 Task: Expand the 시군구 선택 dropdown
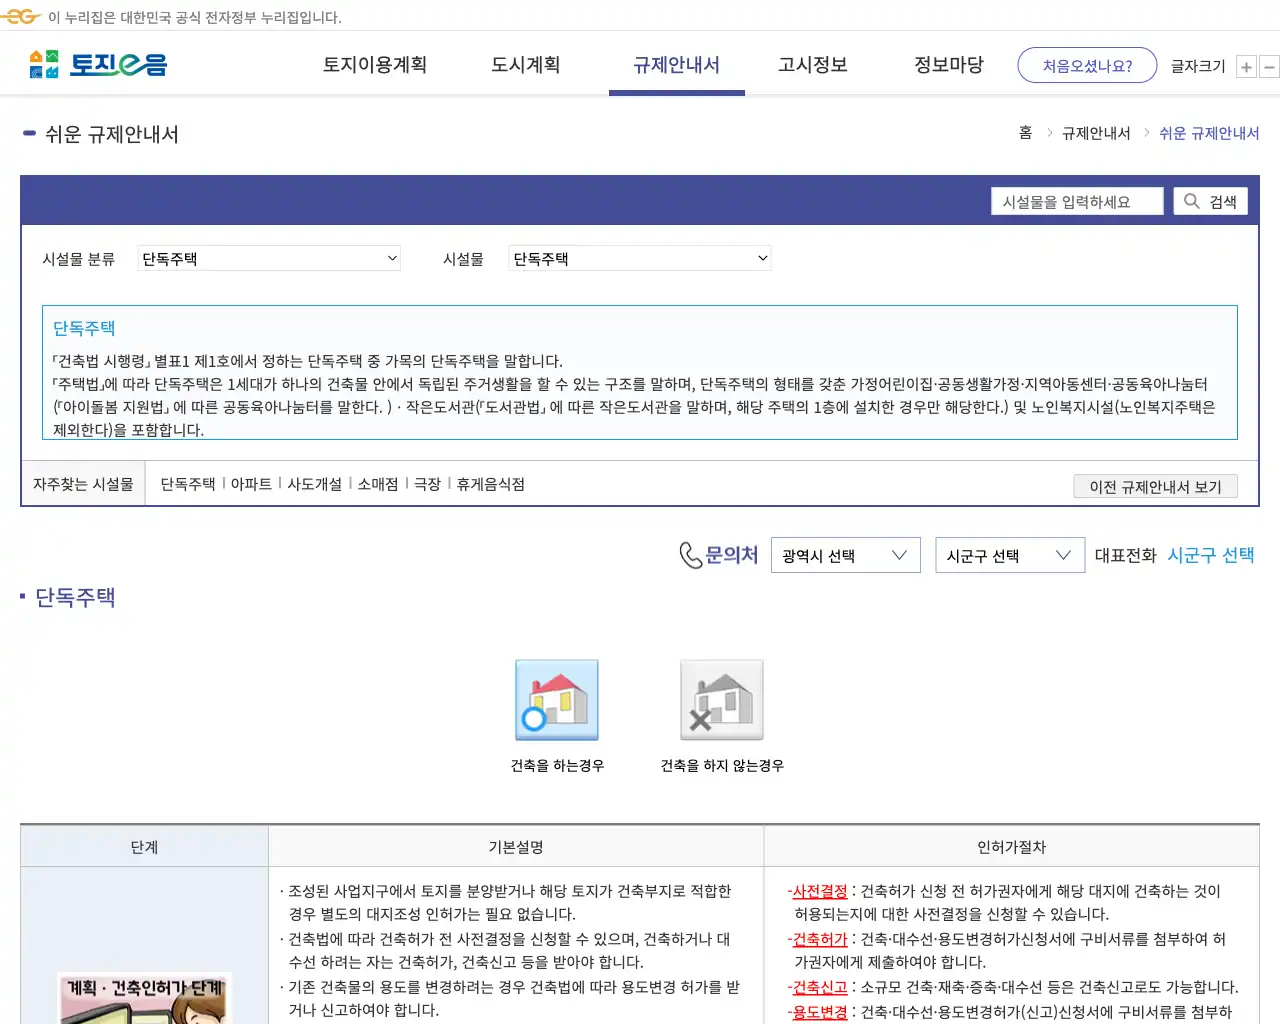1009,555
